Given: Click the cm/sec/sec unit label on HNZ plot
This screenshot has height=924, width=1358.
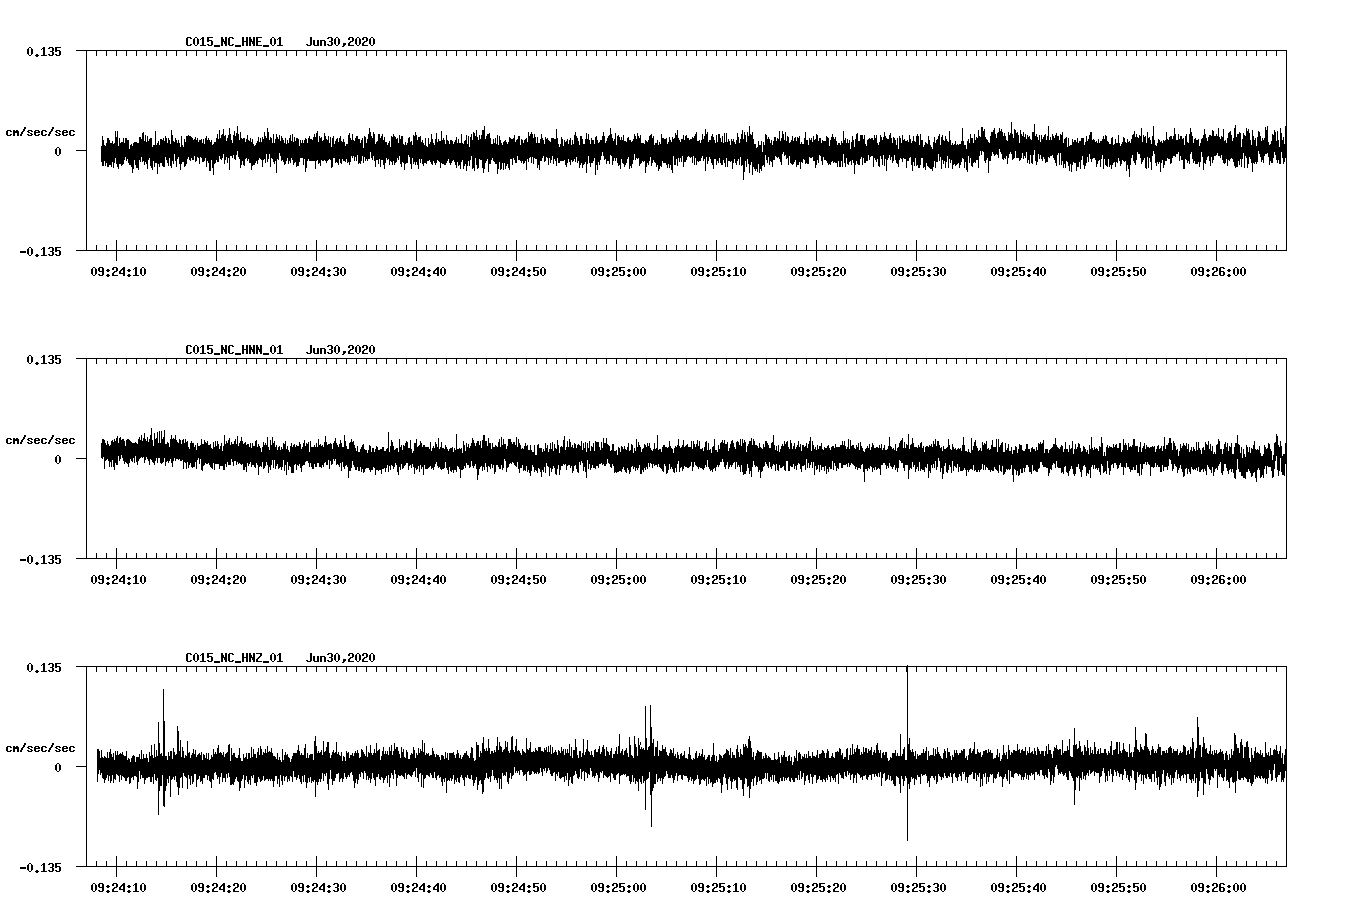Looking at the screenshot, I should coord(40,748).
